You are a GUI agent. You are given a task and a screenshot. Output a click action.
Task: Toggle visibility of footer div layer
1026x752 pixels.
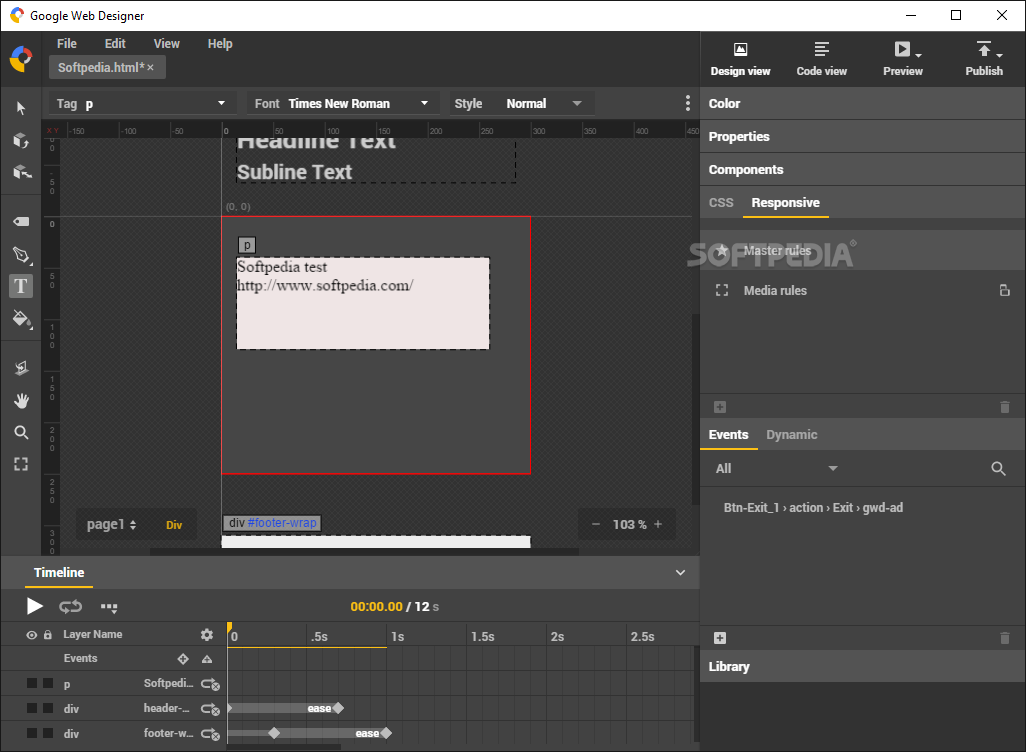[31, 733]
